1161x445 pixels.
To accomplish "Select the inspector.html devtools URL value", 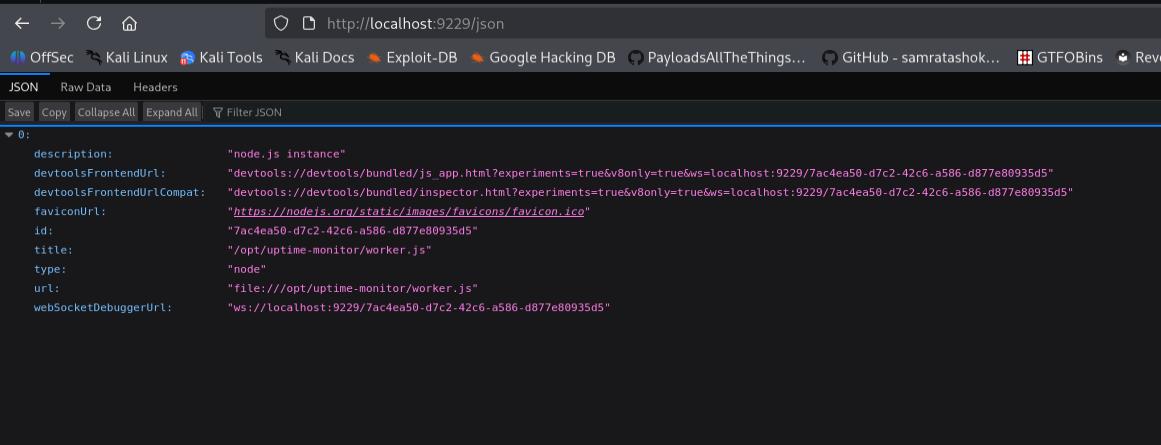I will click(650, 193).
